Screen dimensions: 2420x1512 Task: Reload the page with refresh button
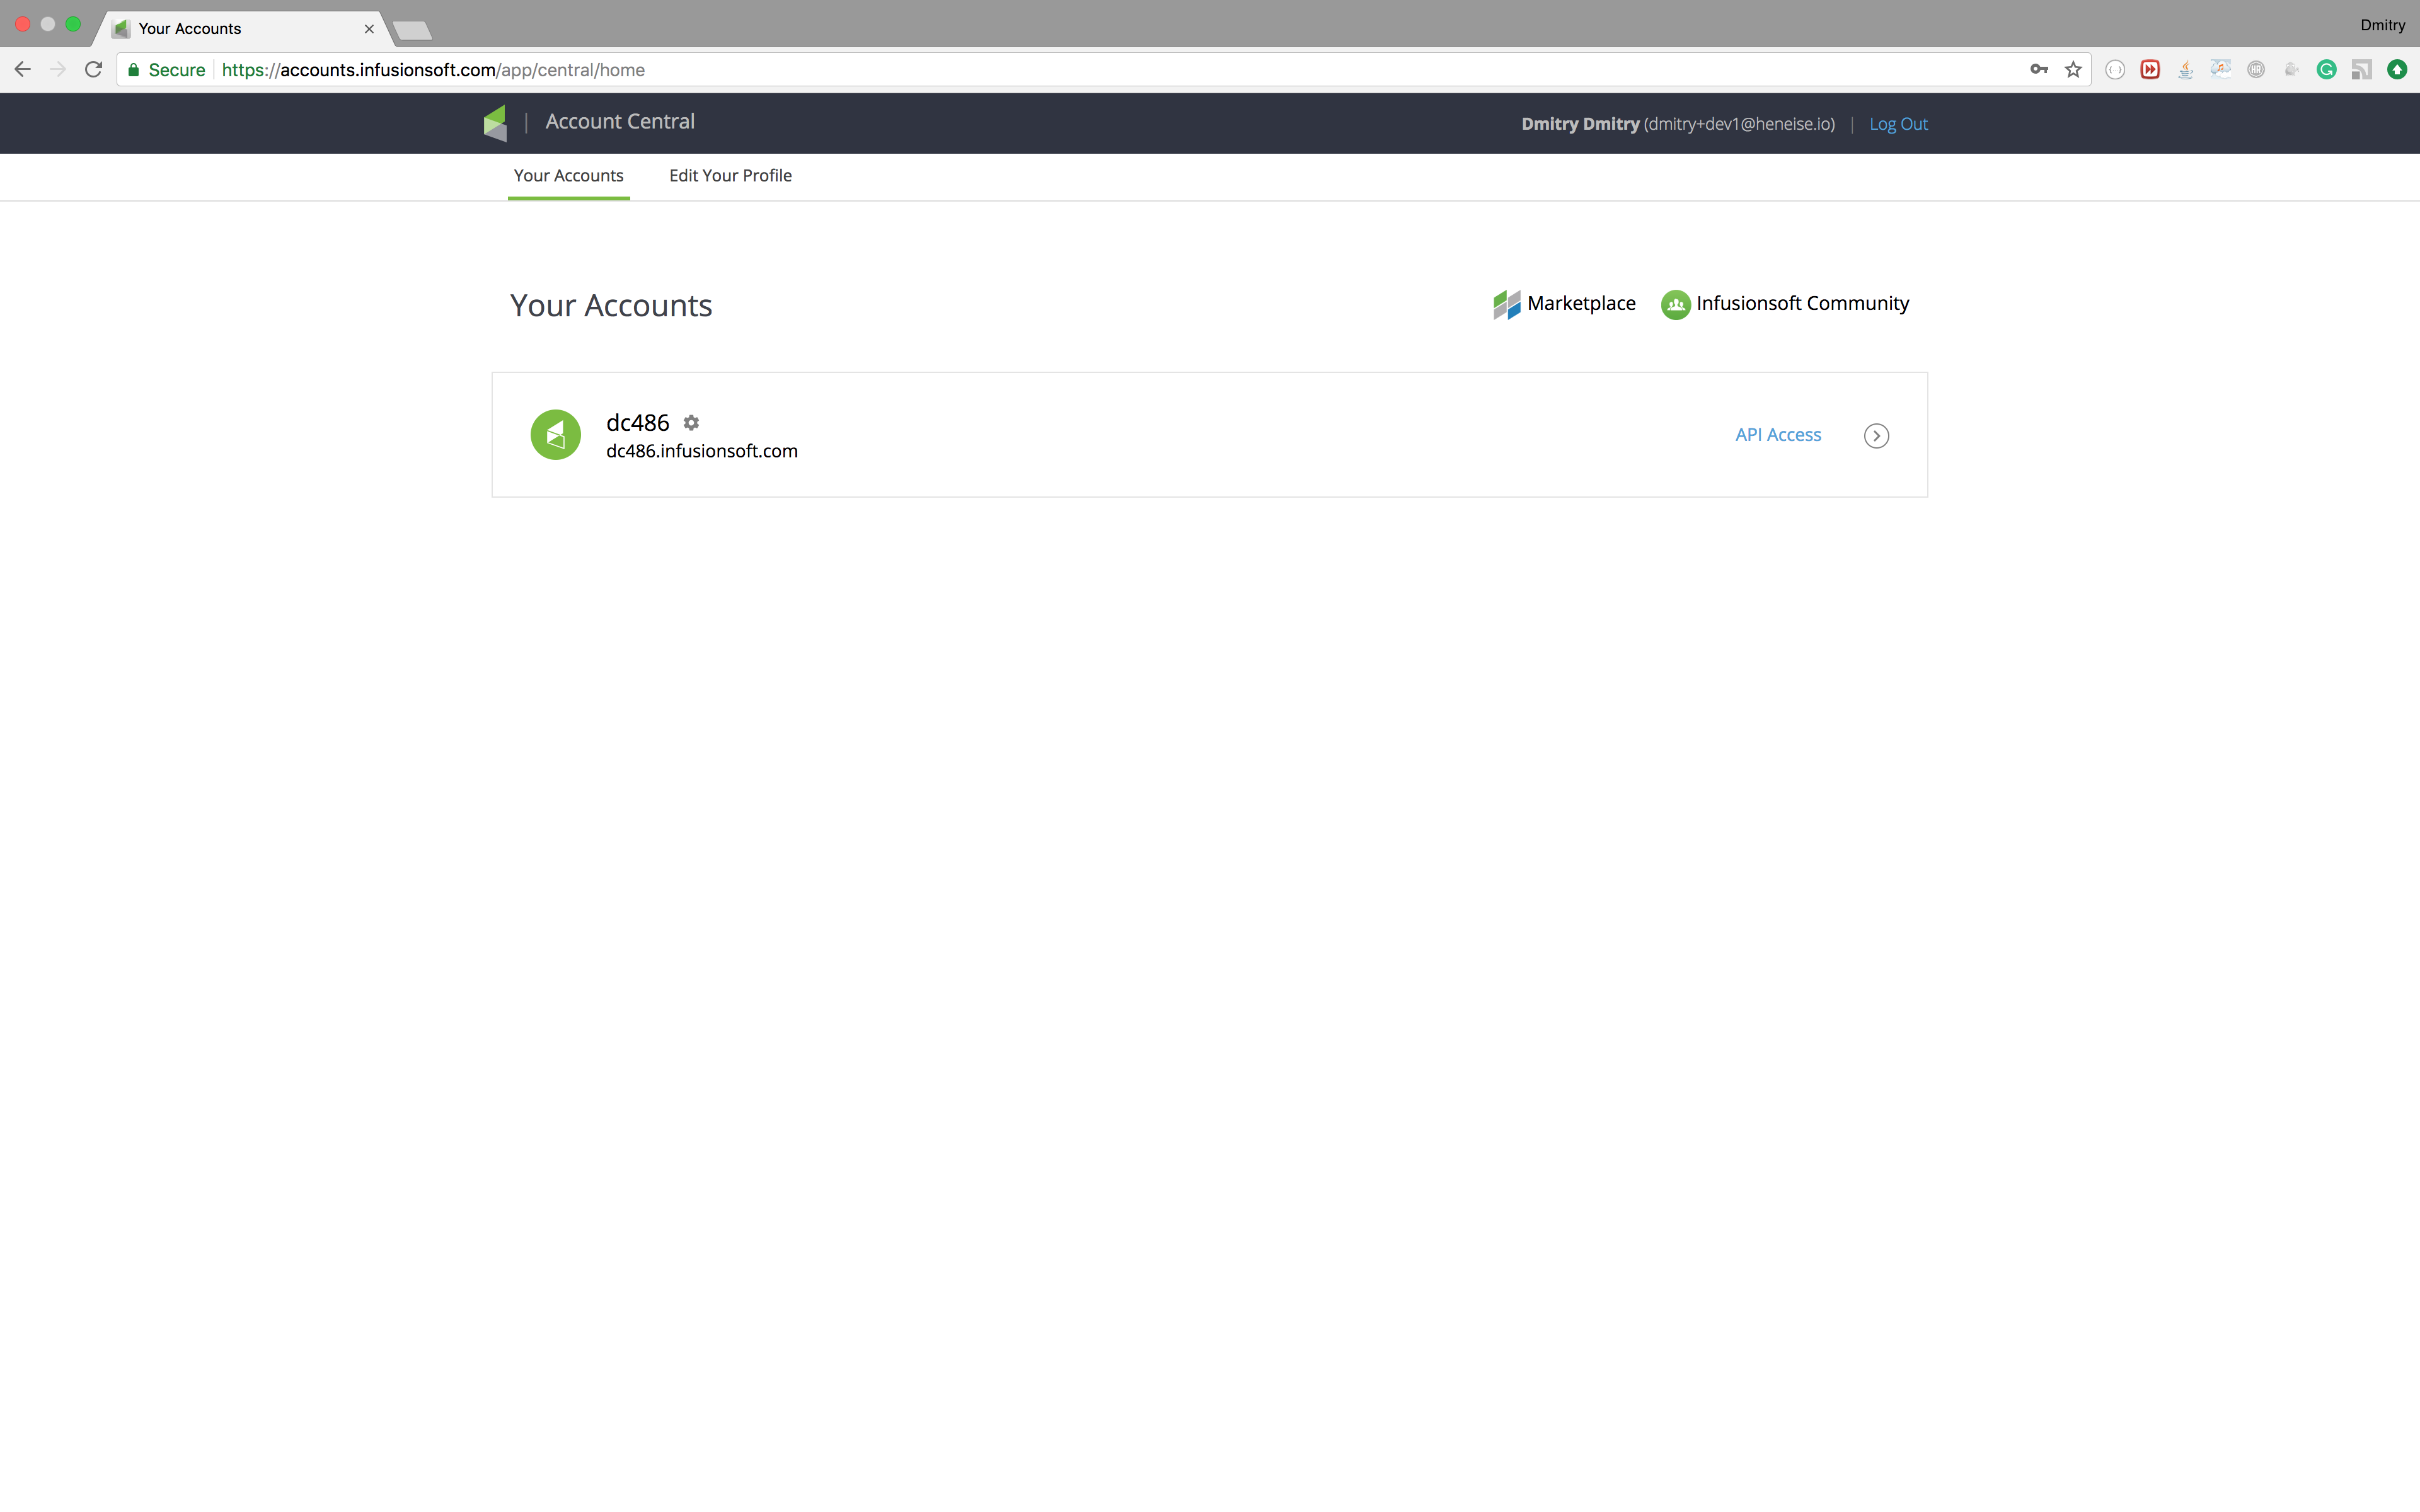(x=94, y=70)
